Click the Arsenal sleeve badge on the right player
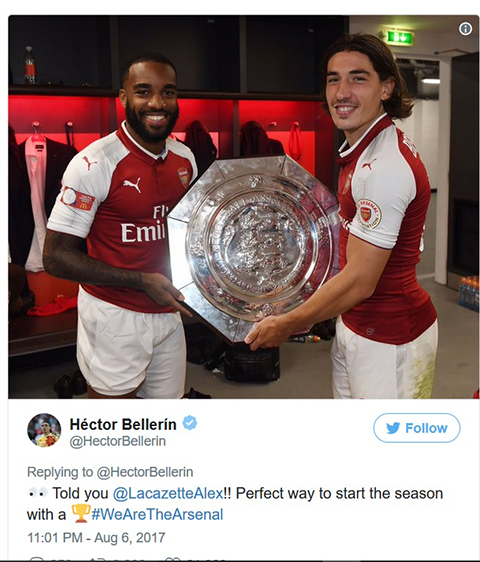This screenshot has height=562, width=480. (x=369, y=214)
